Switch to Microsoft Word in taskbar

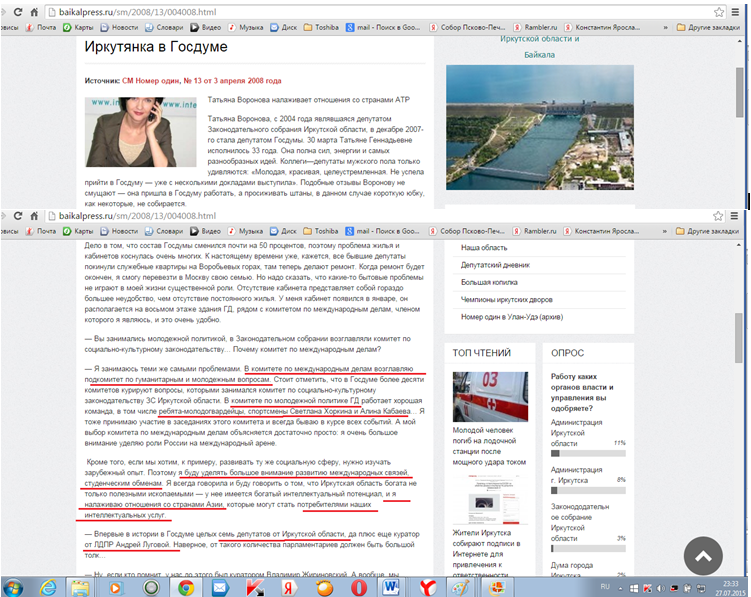click(x=392, y=587)
